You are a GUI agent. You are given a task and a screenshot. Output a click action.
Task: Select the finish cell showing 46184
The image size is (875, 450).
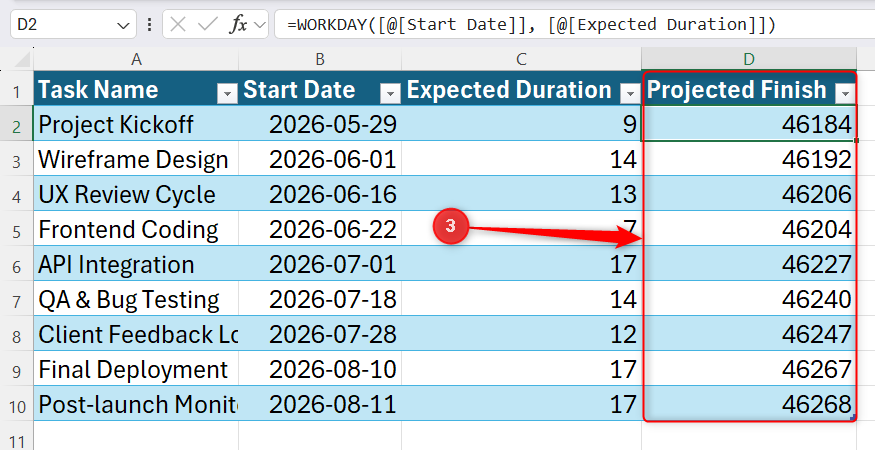(749, 124)
